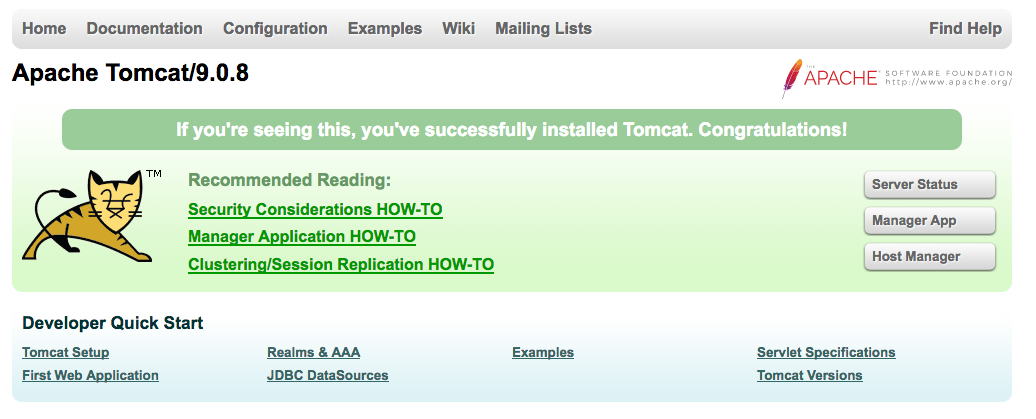
Task: Open the First Web Application link
Action: [x=90, y=376]
